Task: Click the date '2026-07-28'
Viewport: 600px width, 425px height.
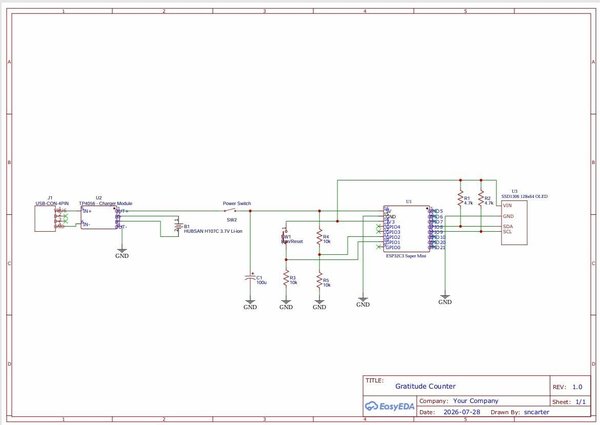Action: point(461,412)
